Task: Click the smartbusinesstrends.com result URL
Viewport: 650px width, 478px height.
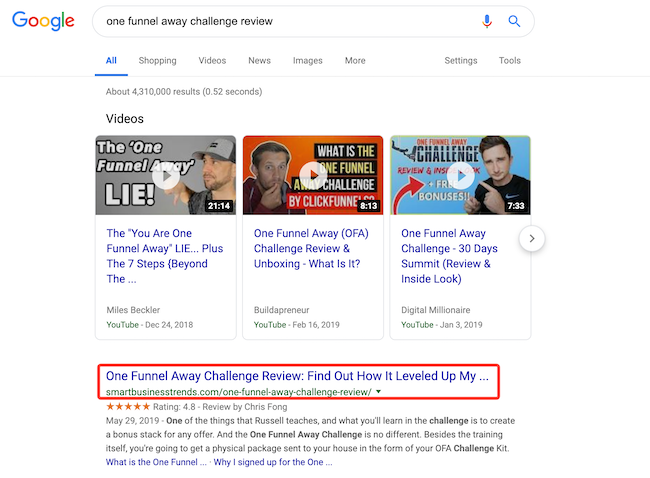Action: (238, 392)
